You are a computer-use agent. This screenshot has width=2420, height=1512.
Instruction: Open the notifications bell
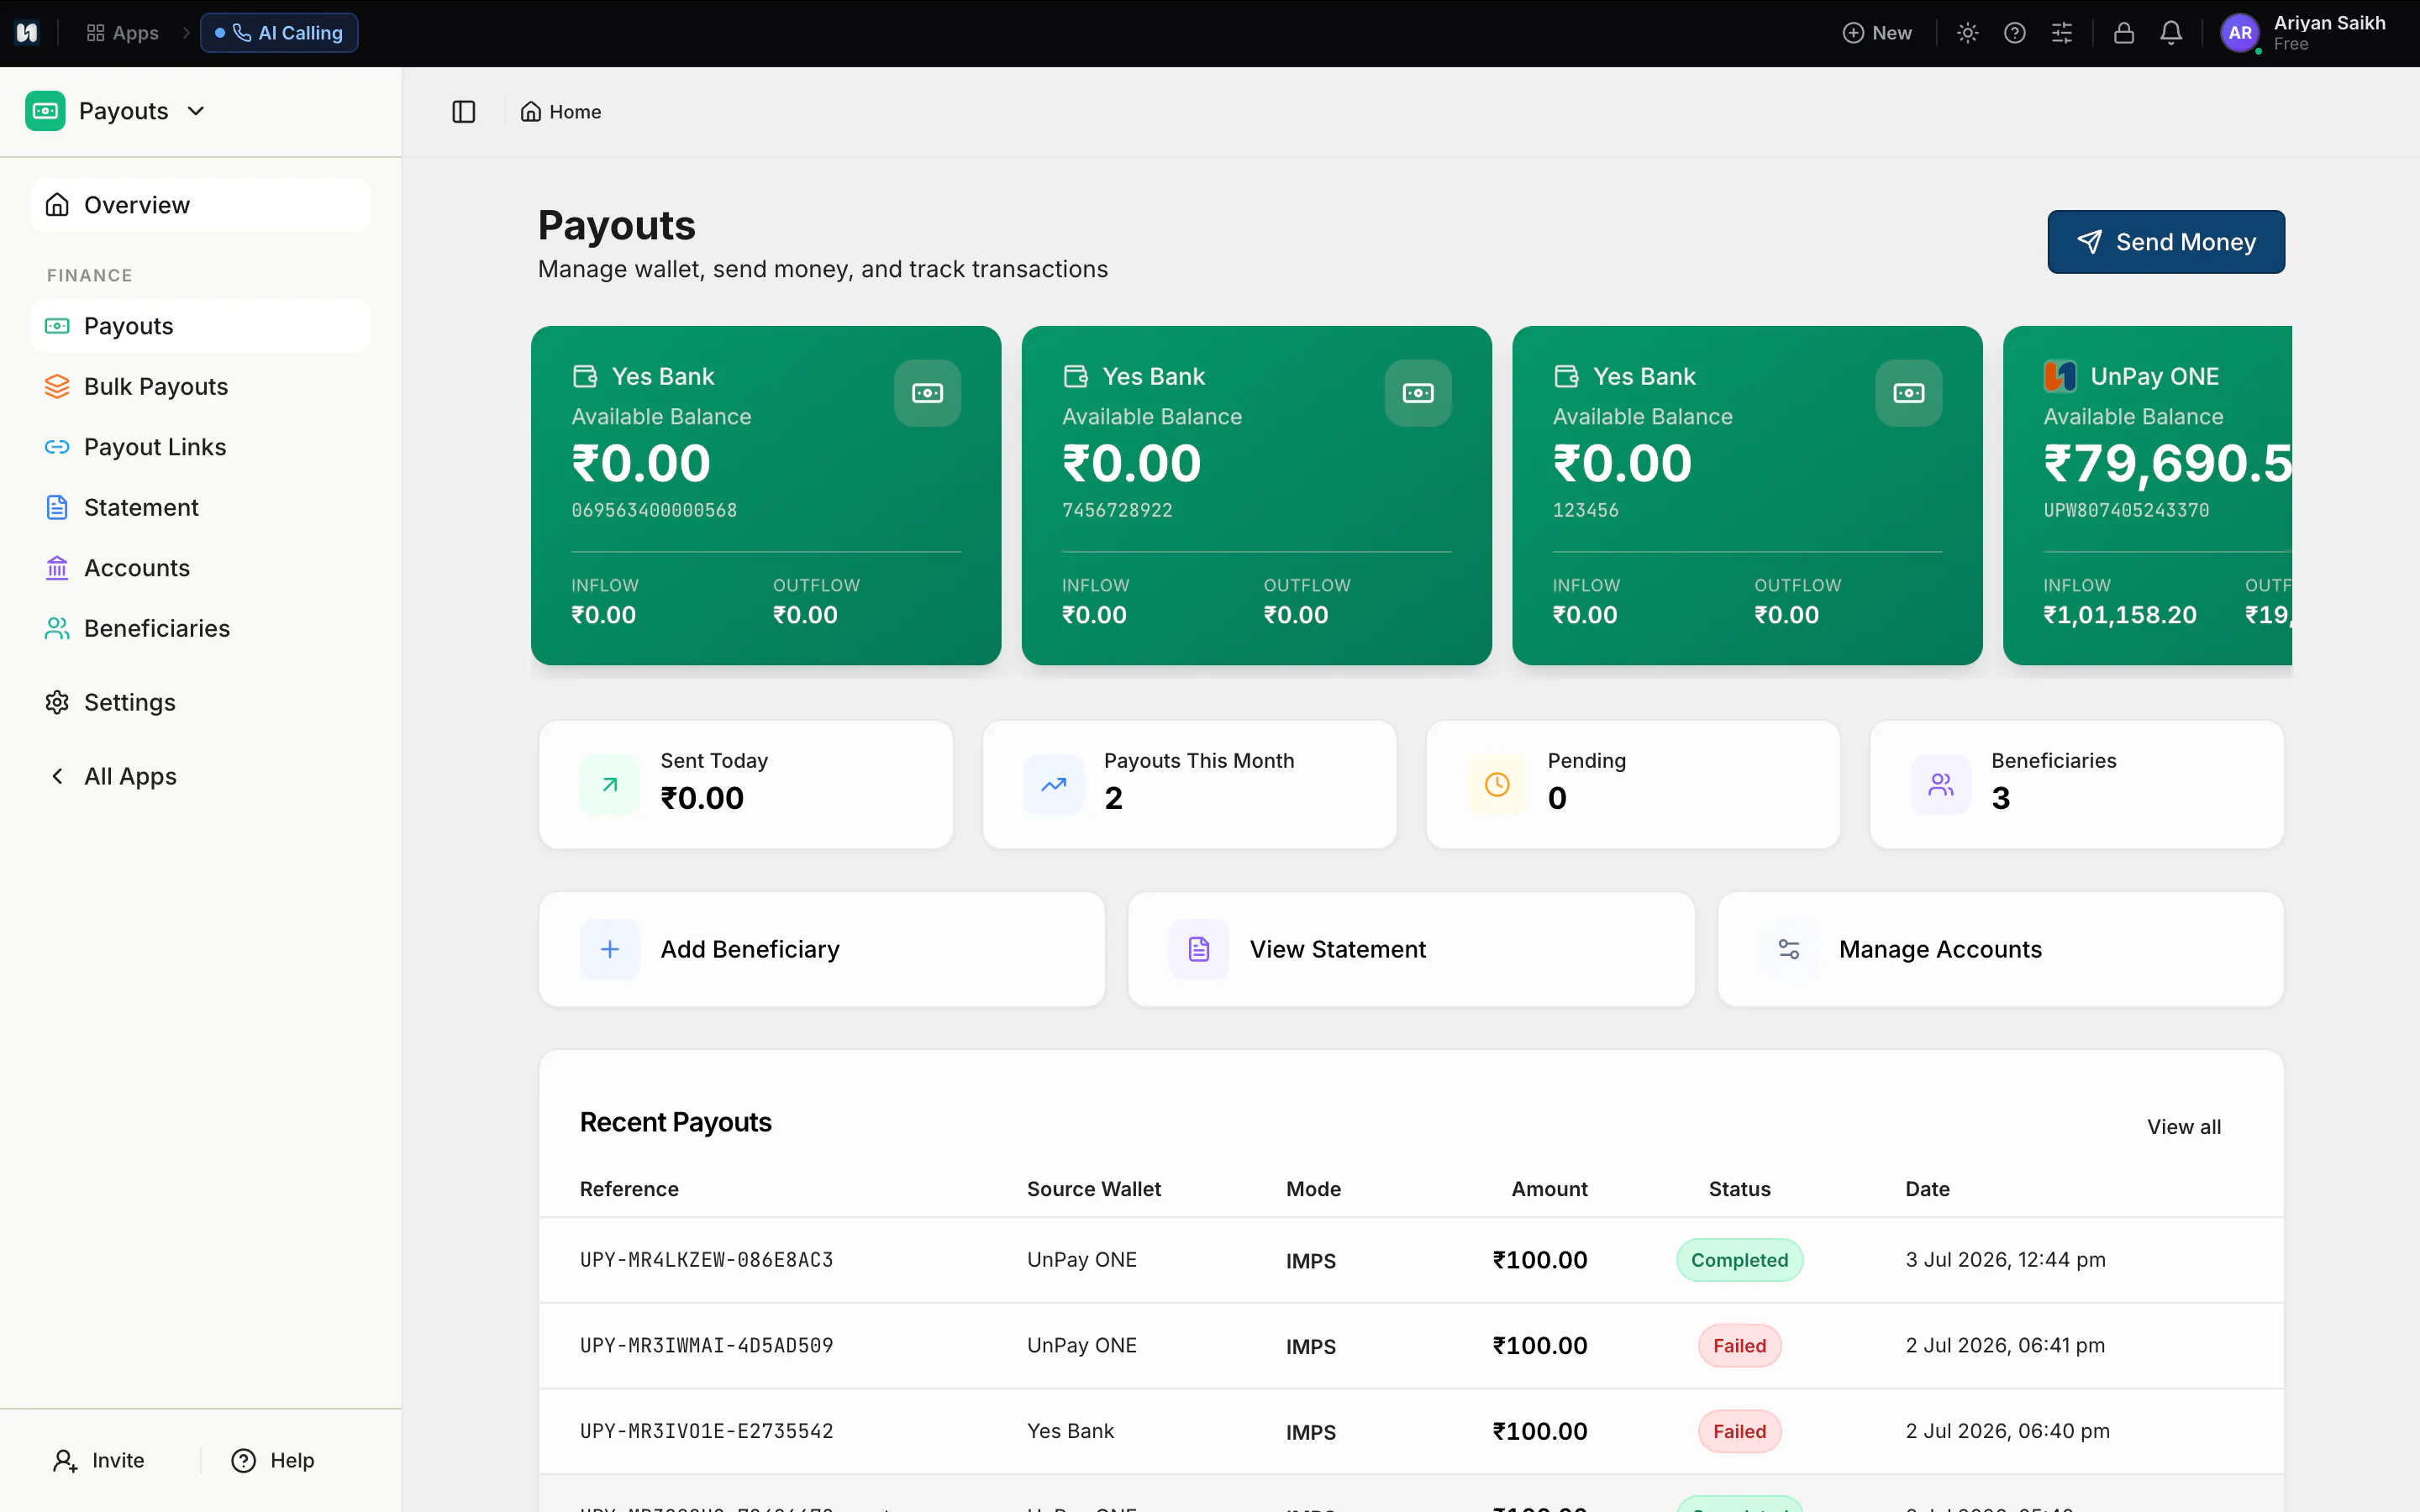pyautogui.click(x=2171, y=33)
